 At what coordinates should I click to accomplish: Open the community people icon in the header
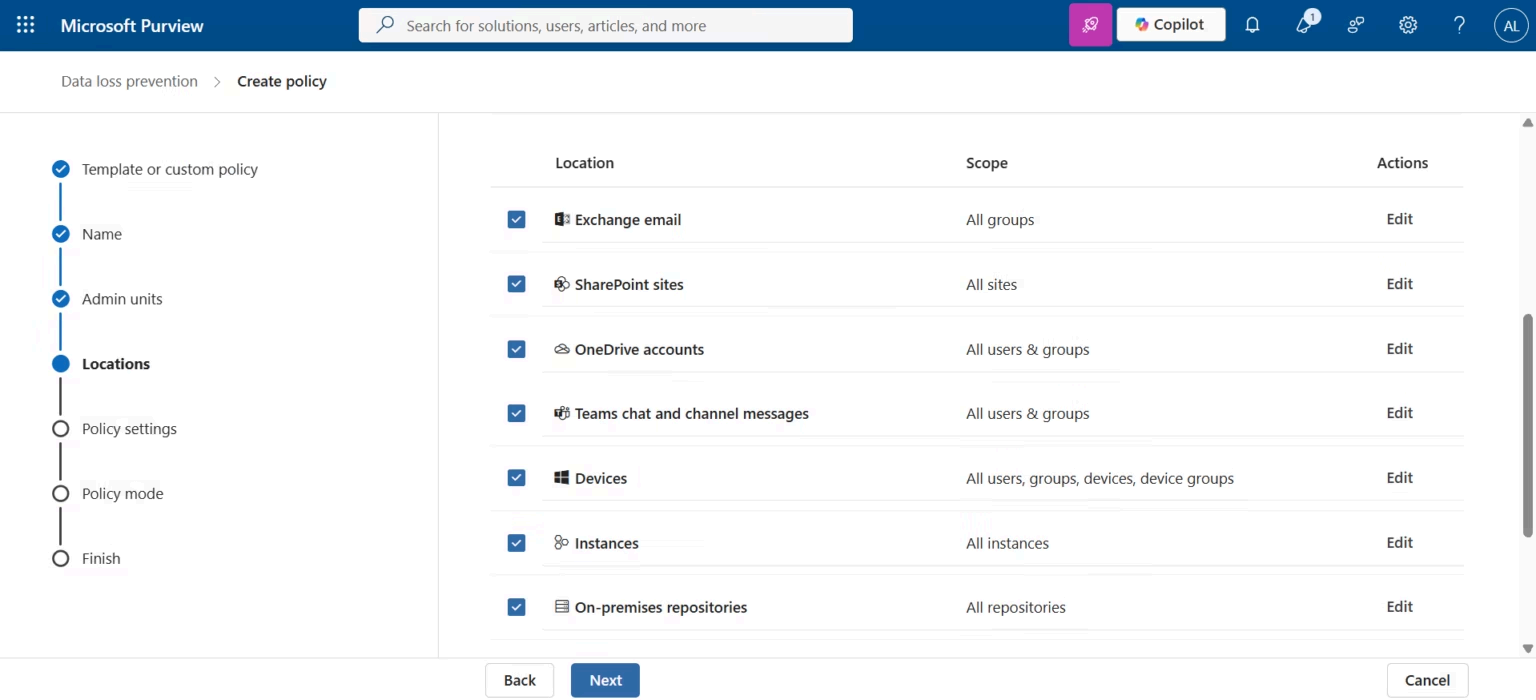pyautogui.click(x=1356, y=25)
